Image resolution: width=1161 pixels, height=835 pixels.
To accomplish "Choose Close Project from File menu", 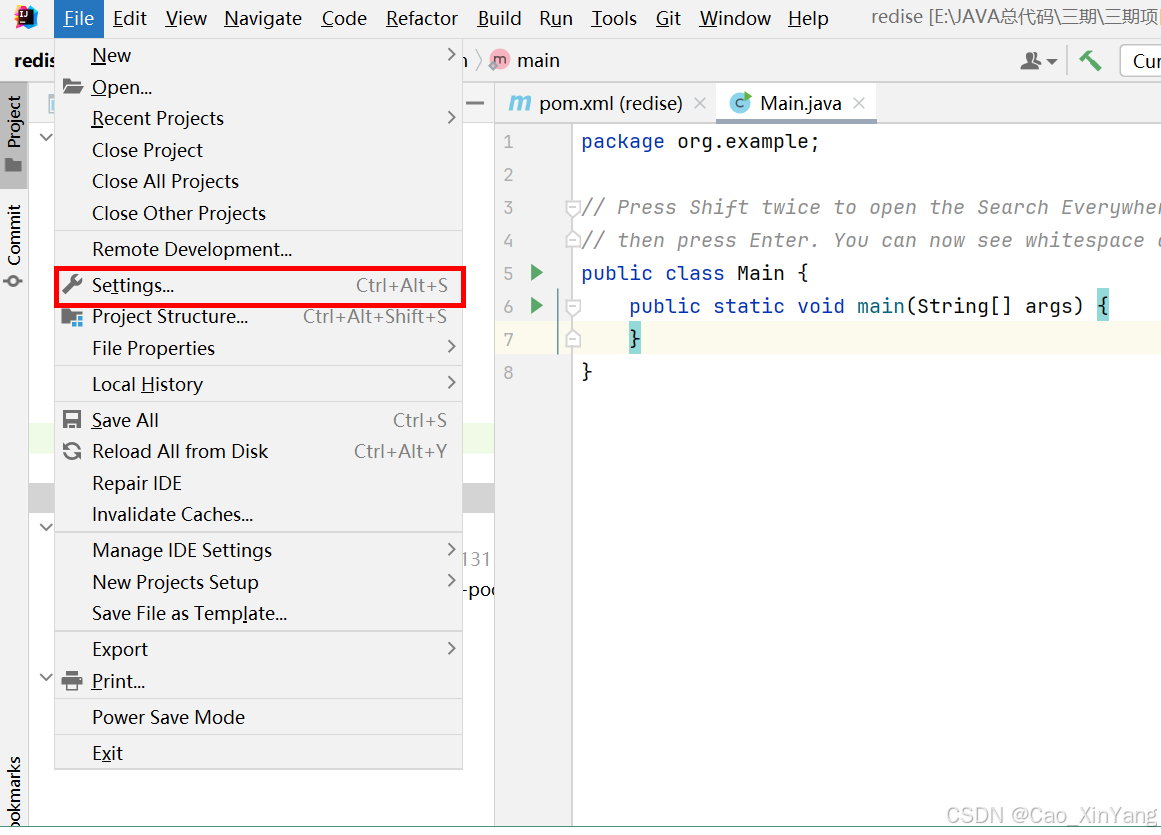I will [x=258, y=150].
